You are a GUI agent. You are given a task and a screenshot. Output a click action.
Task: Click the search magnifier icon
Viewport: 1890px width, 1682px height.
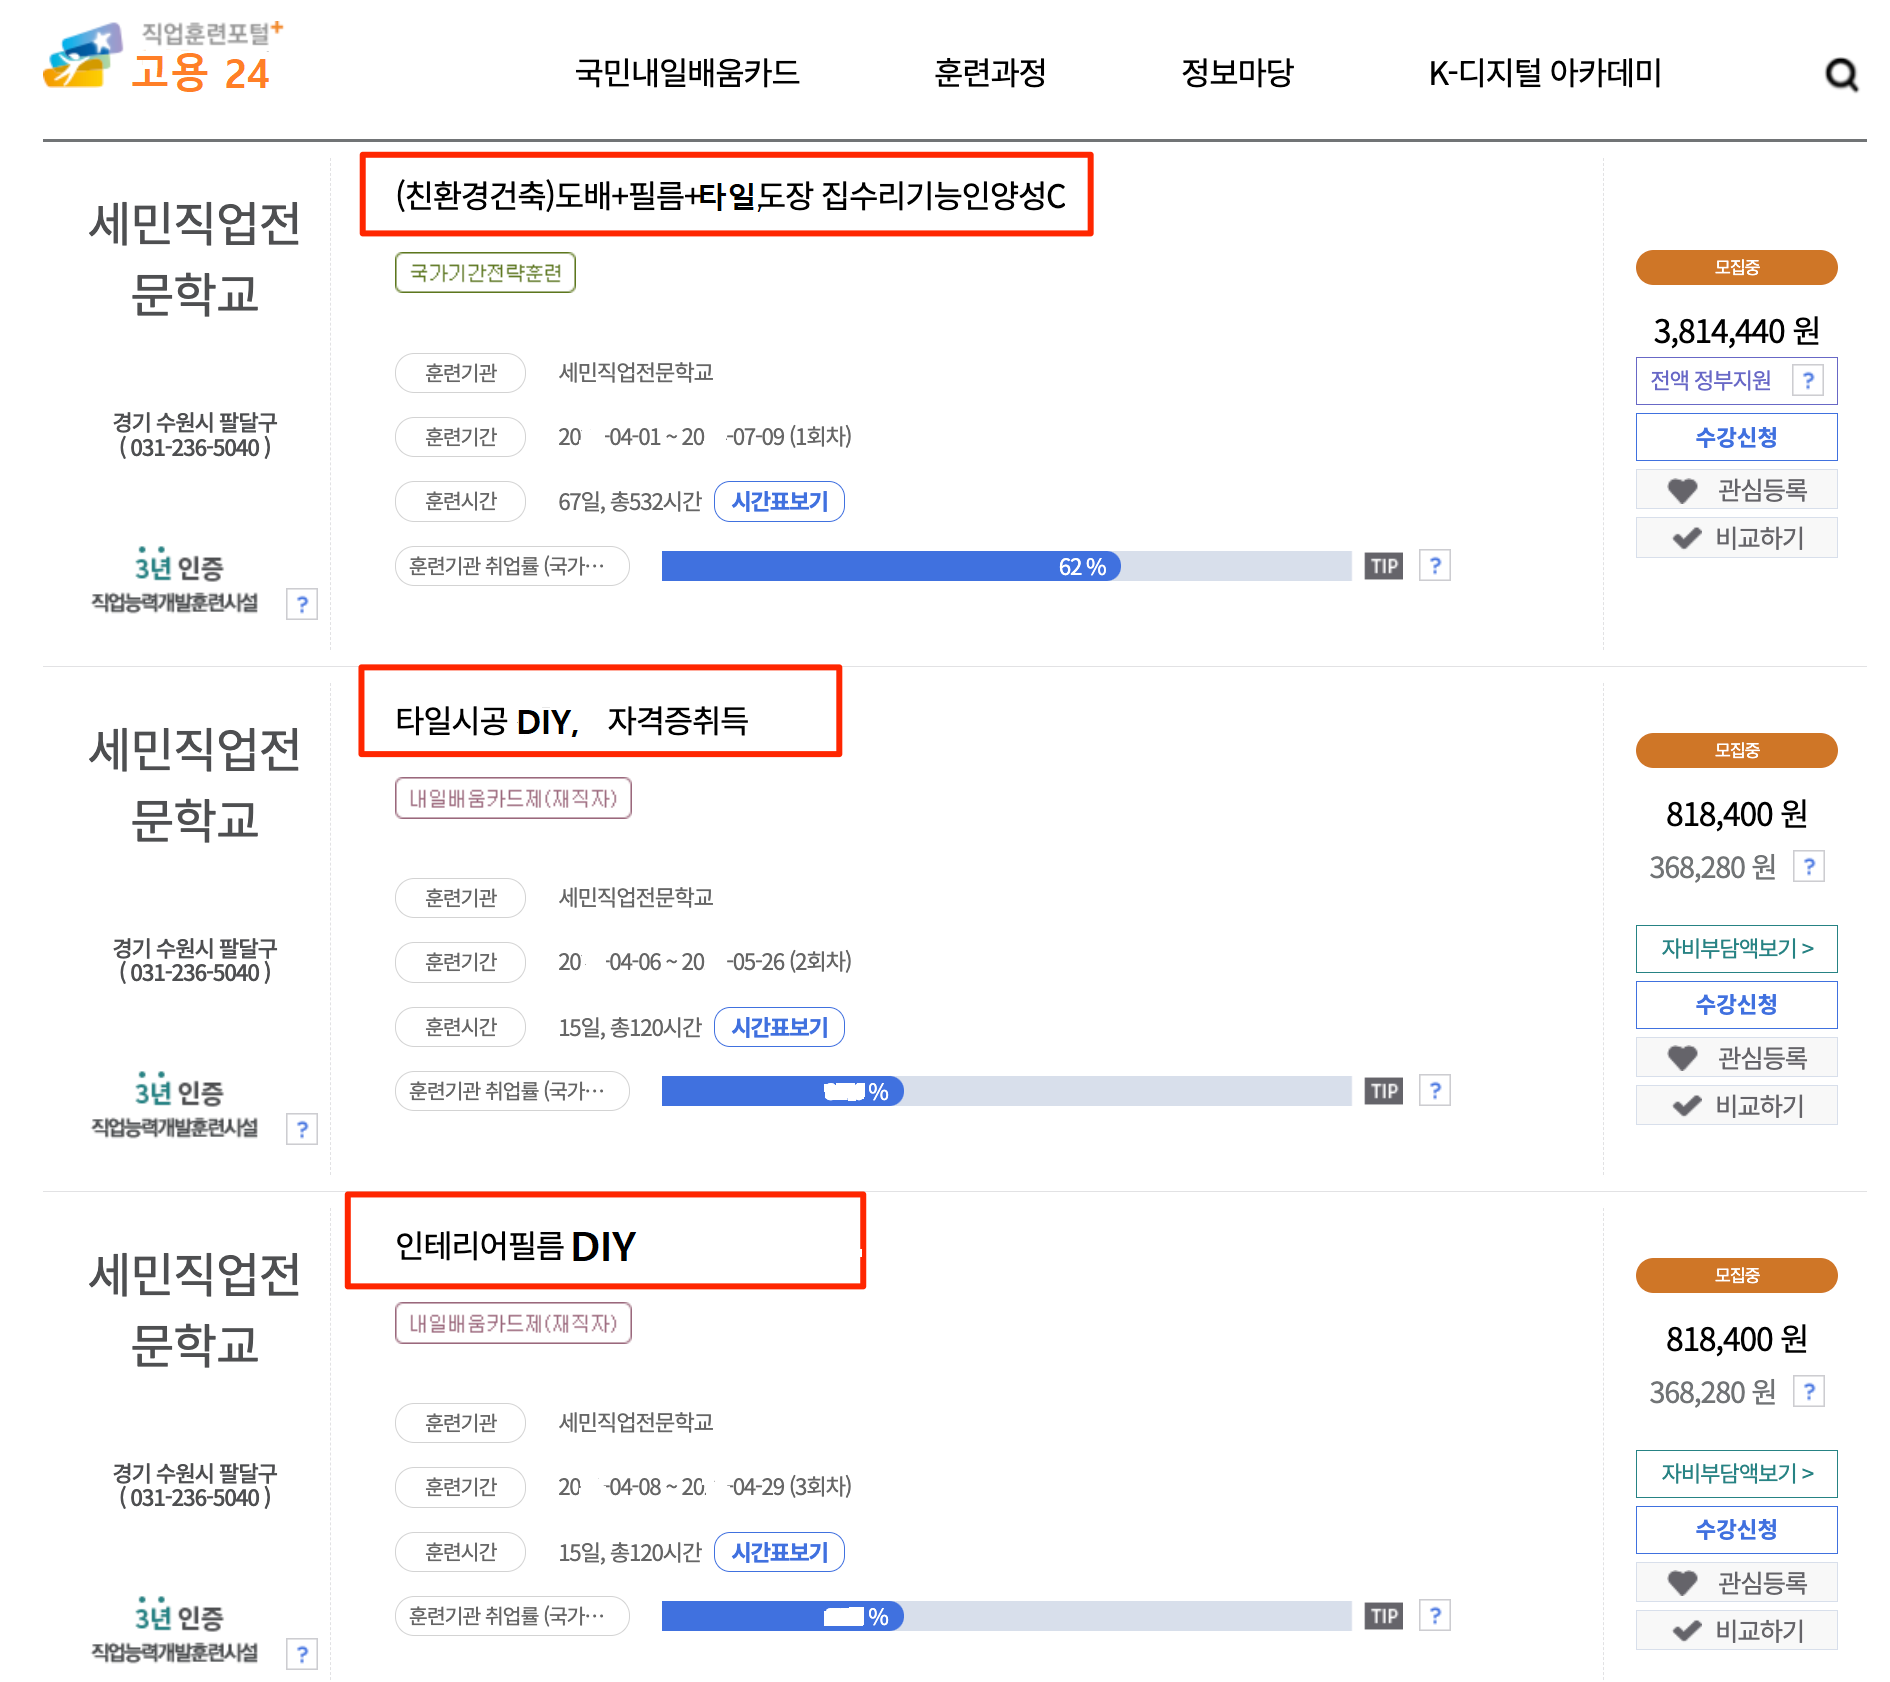(1840, 75)
